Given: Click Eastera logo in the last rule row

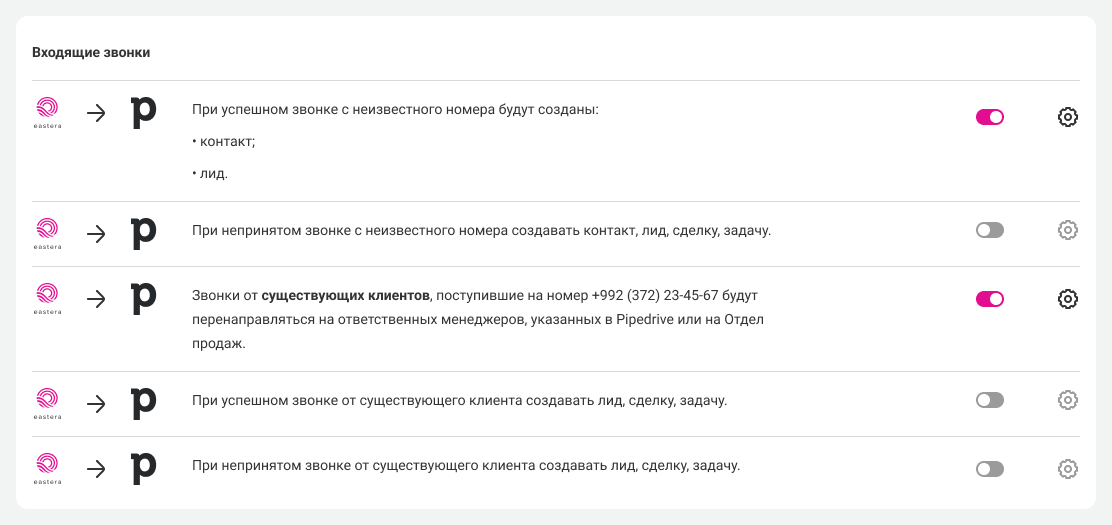Looking at the screenshot, I should click(48, 467).
